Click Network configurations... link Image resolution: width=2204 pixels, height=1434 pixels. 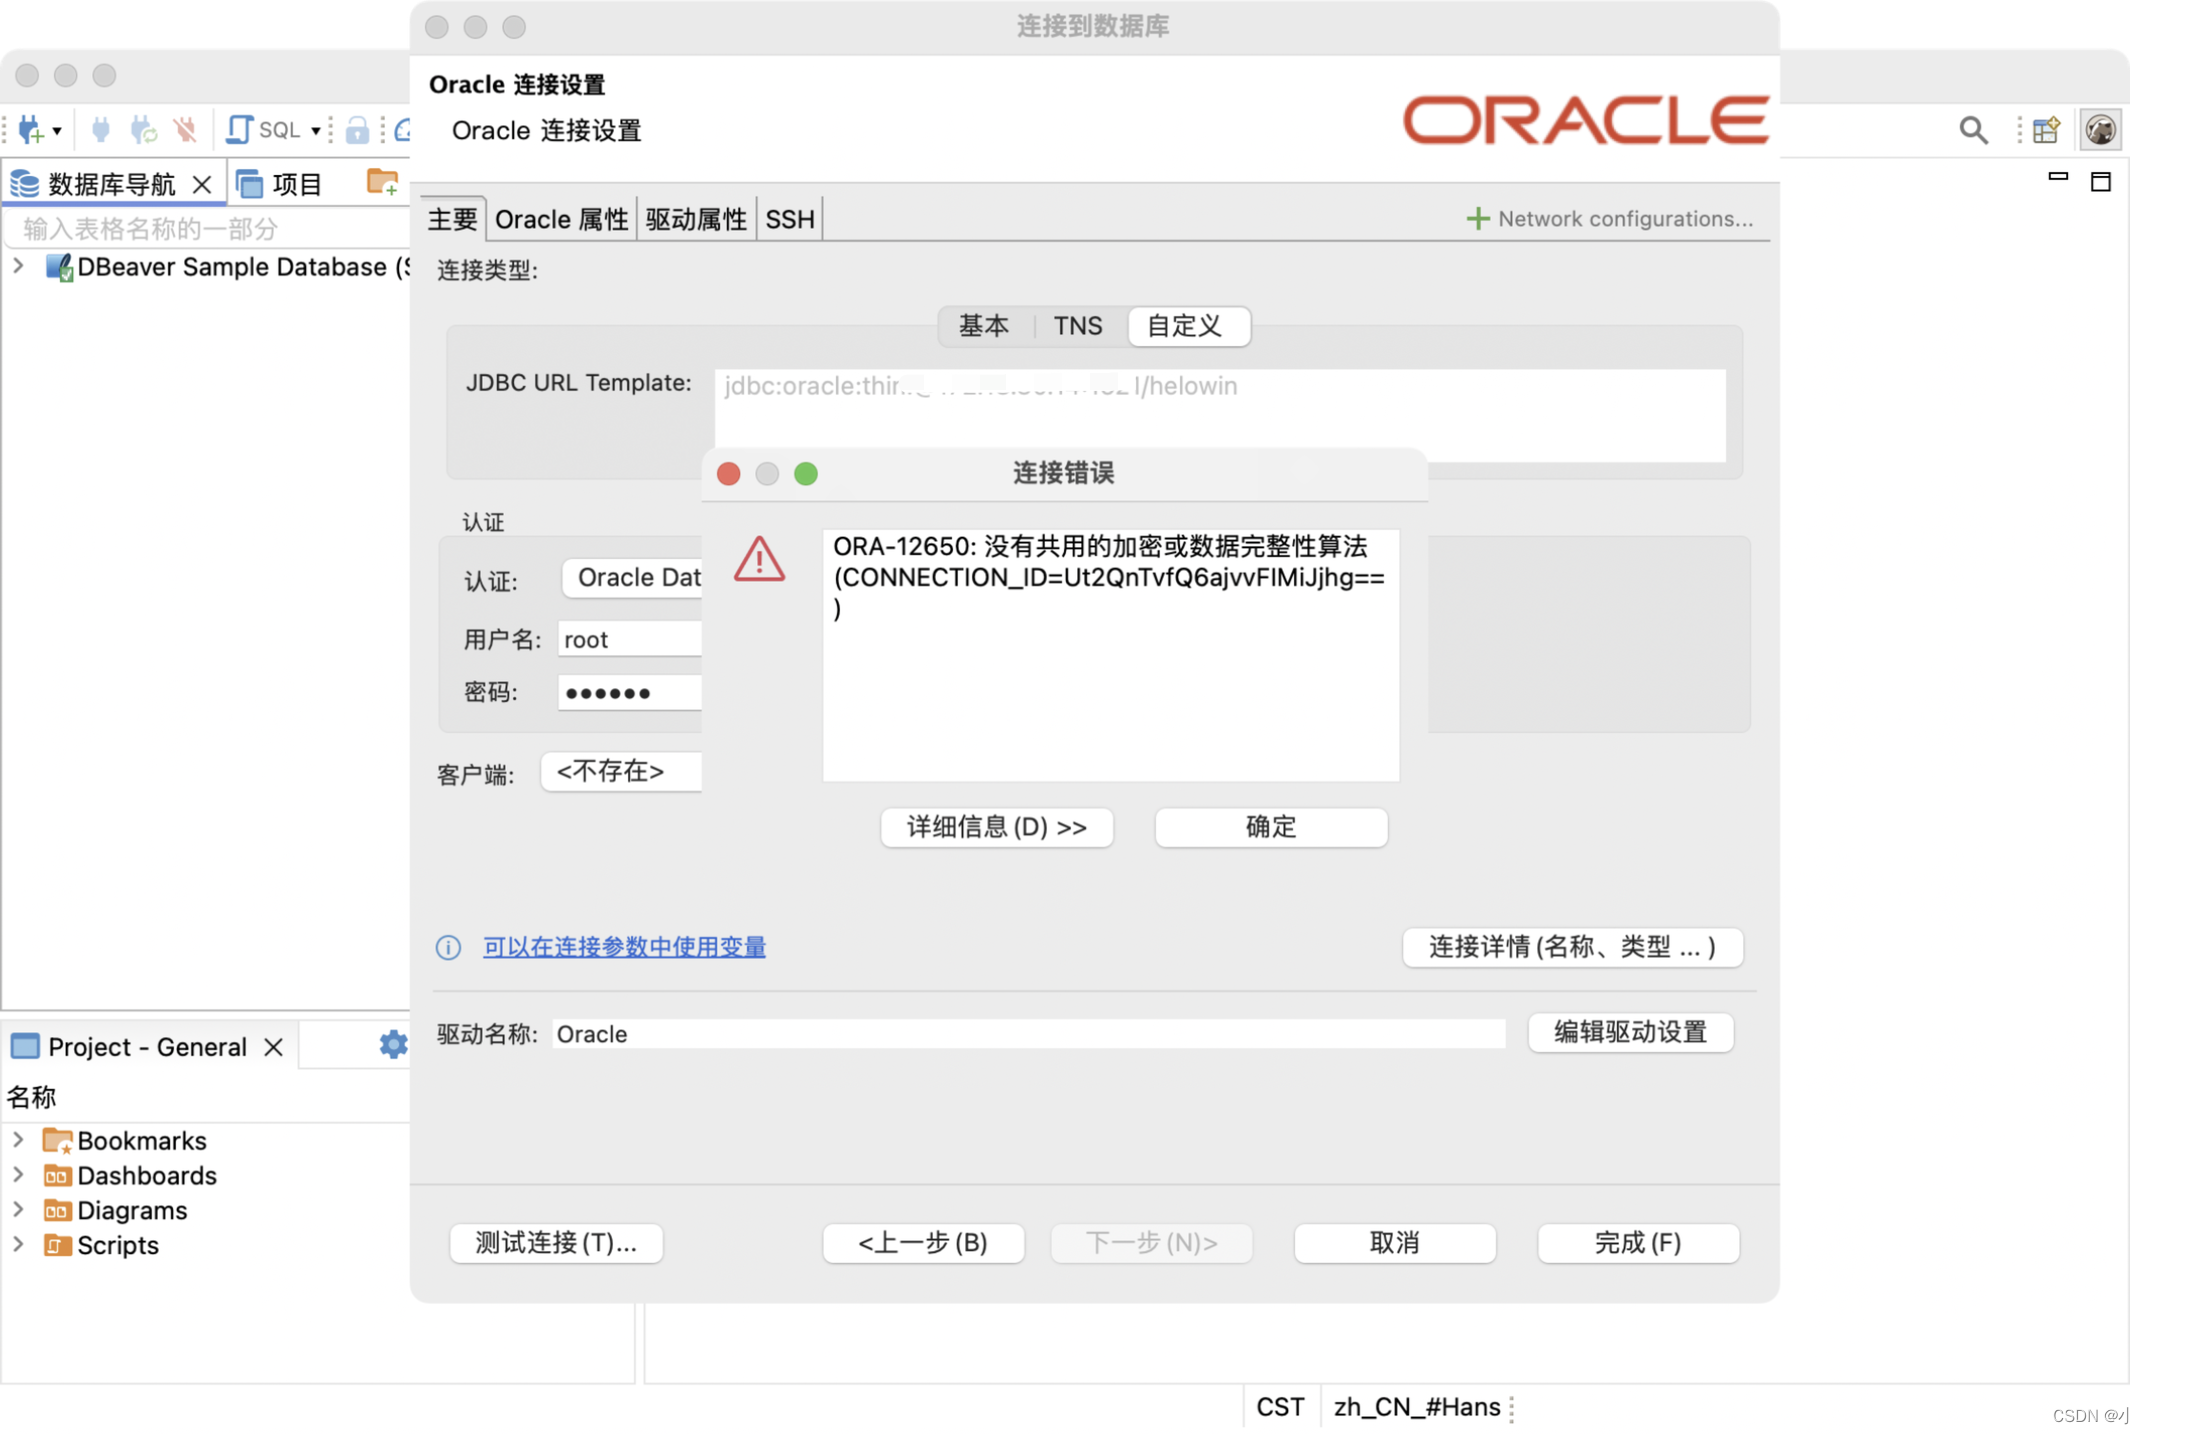tap(1610, 218)
